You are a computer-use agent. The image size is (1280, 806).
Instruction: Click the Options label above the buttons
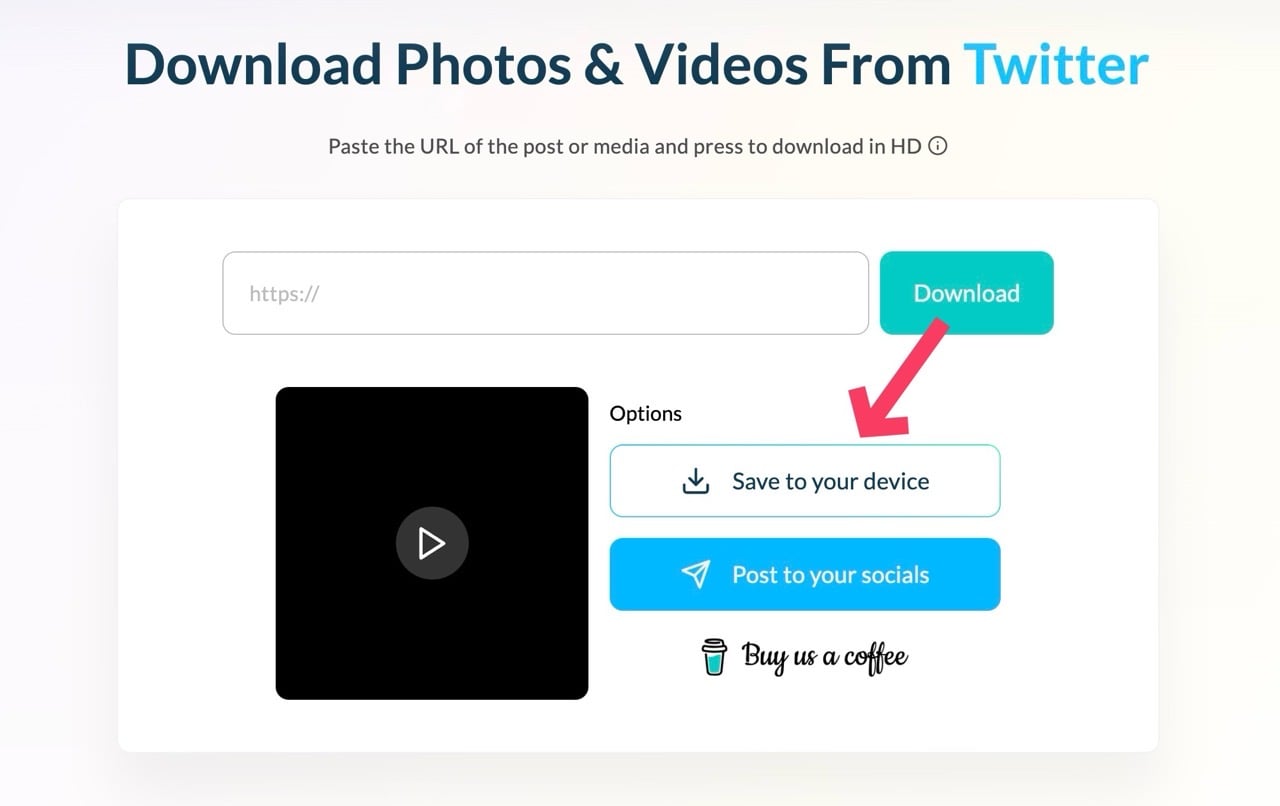(x=646, y=414)
